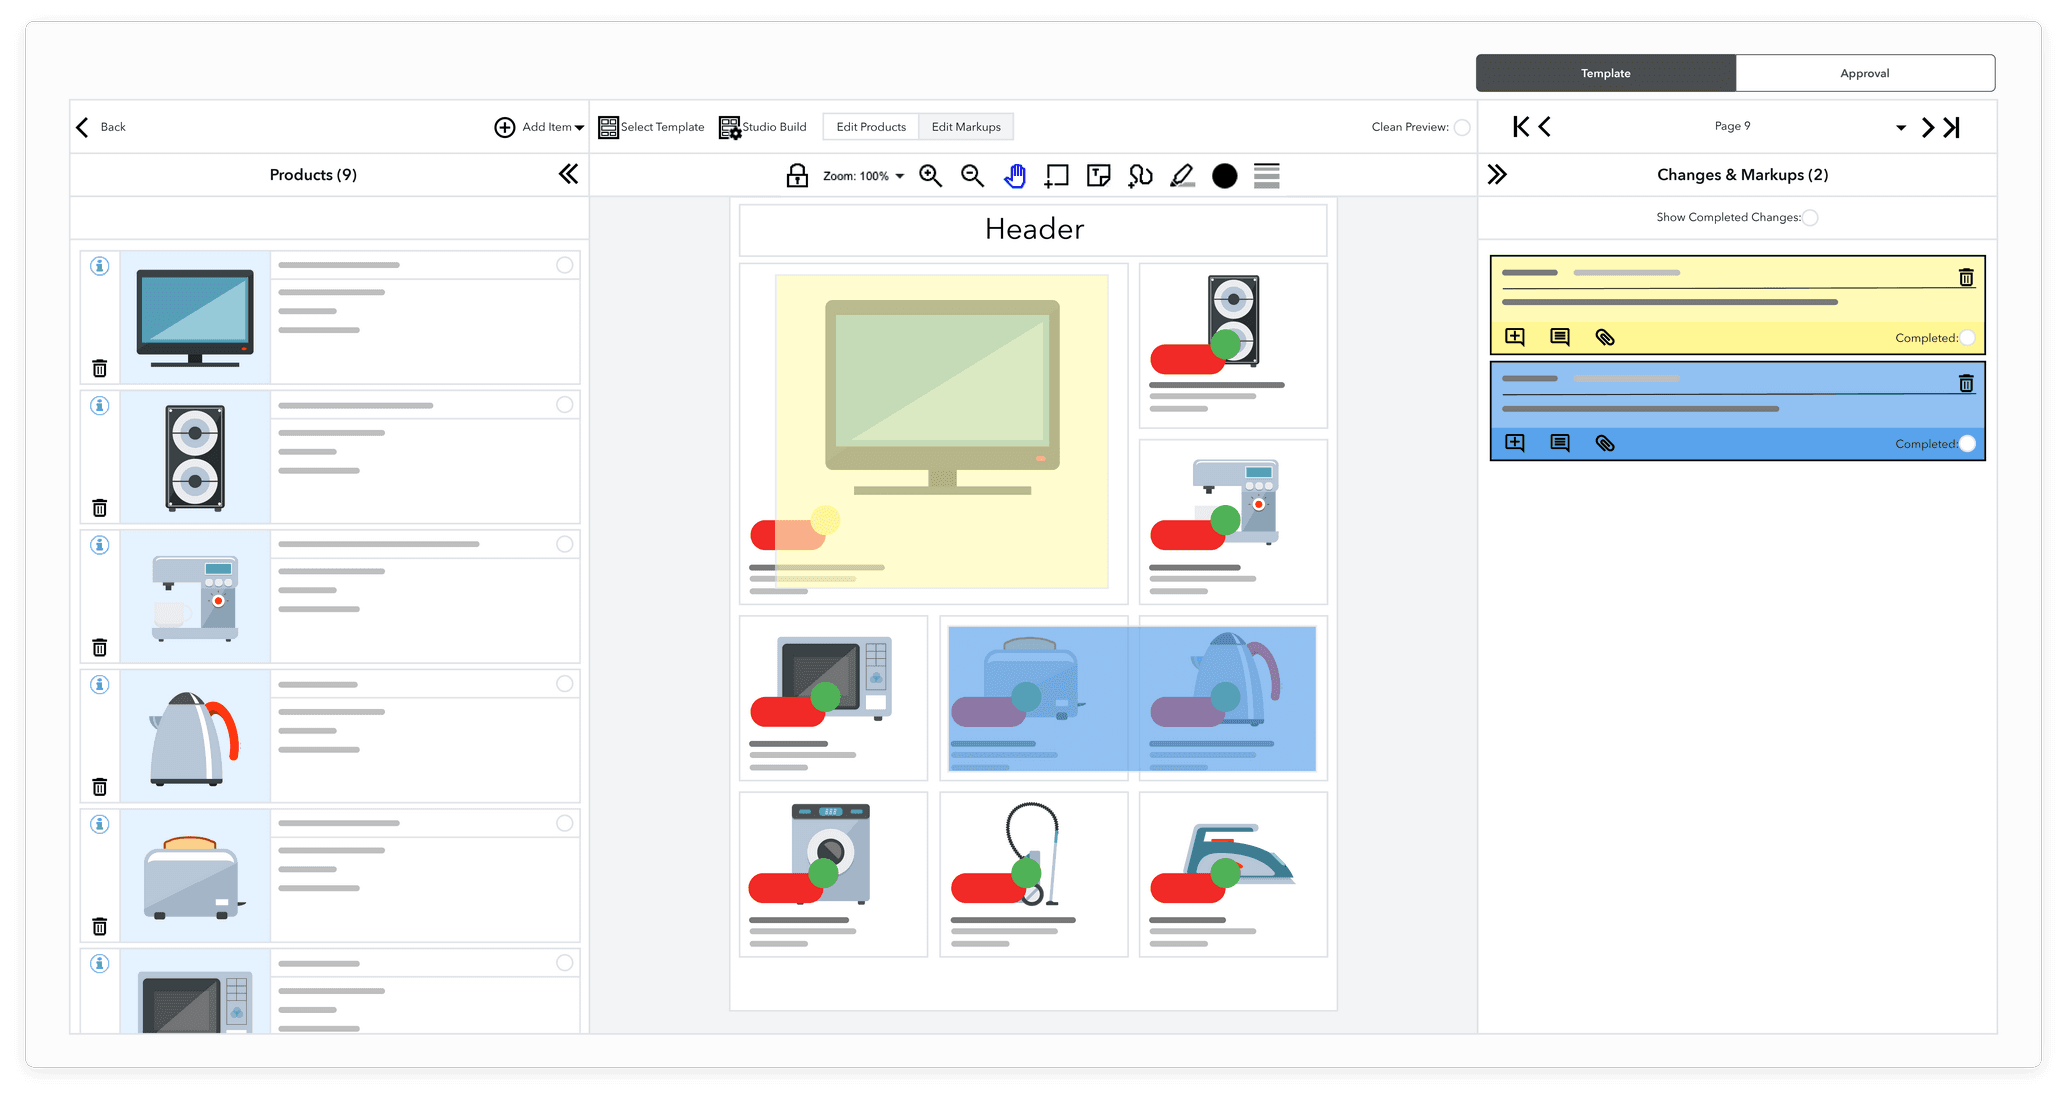This screenshot has height=1098, width=2068.
Task: Select the highlighter pen tool
Action: 1182,176
